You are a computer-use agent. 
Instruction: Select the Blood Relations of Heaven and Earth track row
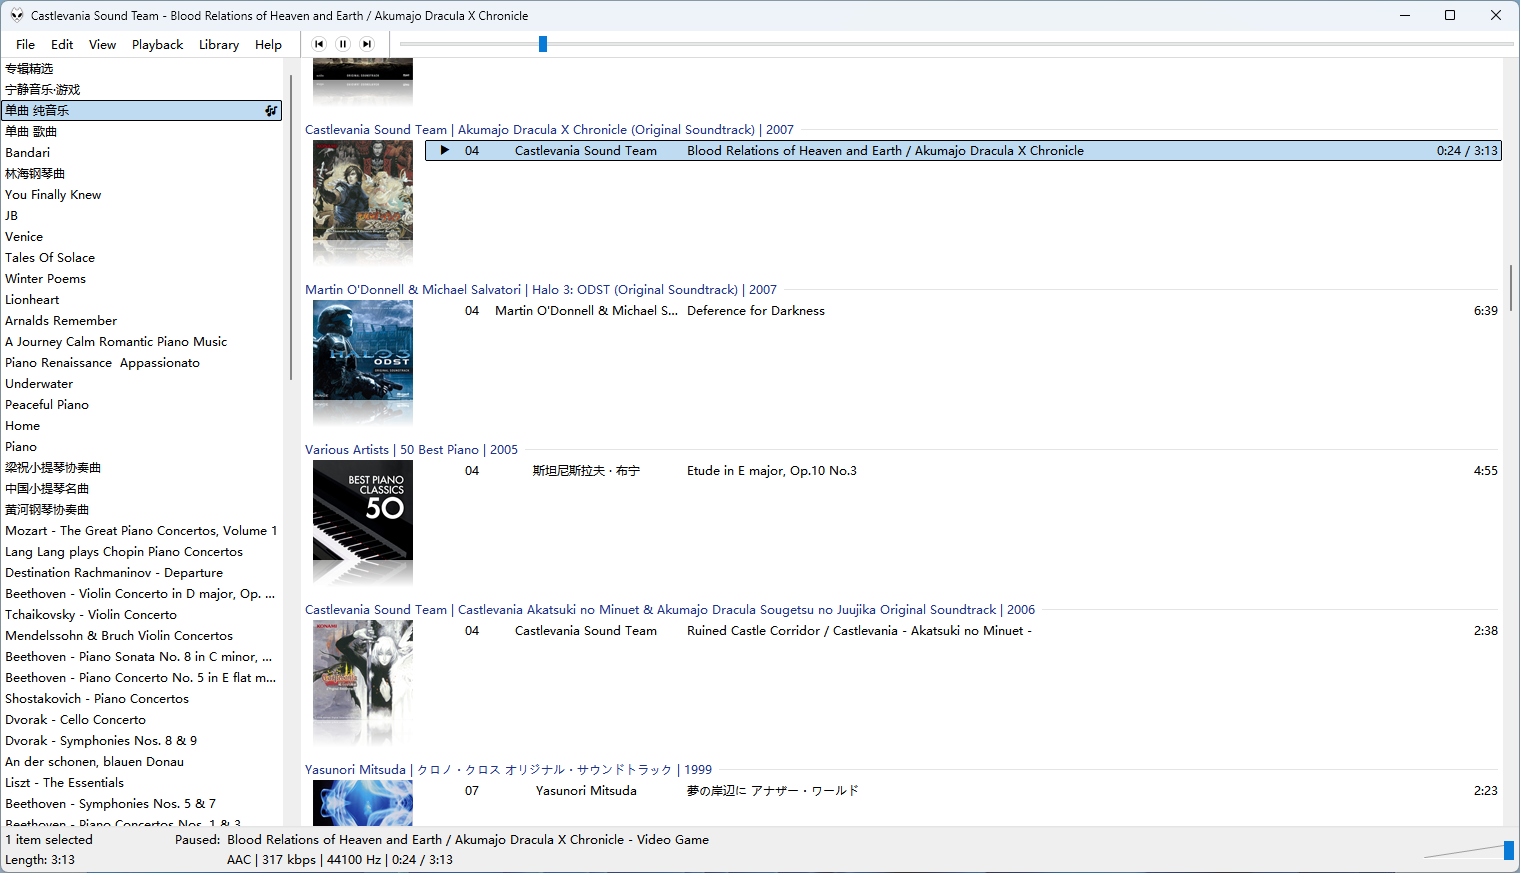pos(962,151)
